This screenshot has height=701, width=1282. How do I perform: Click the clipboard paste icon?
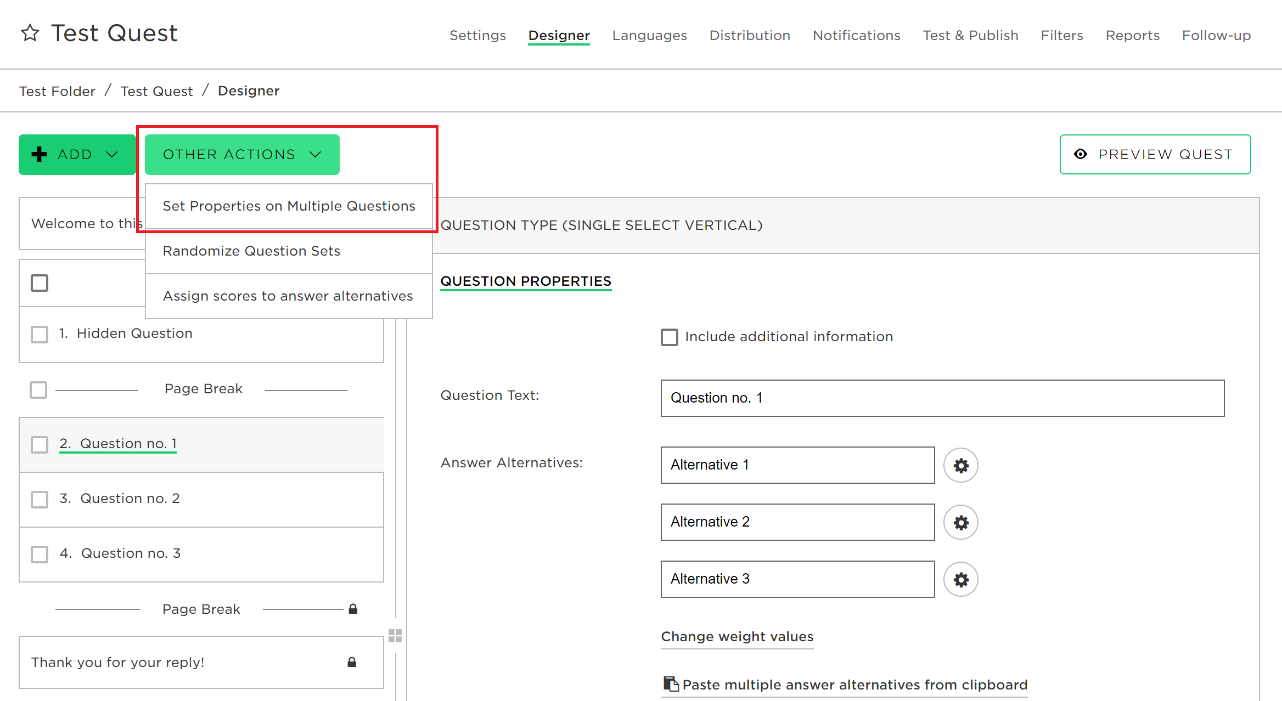pyautogui.click(x=671, y=684)
